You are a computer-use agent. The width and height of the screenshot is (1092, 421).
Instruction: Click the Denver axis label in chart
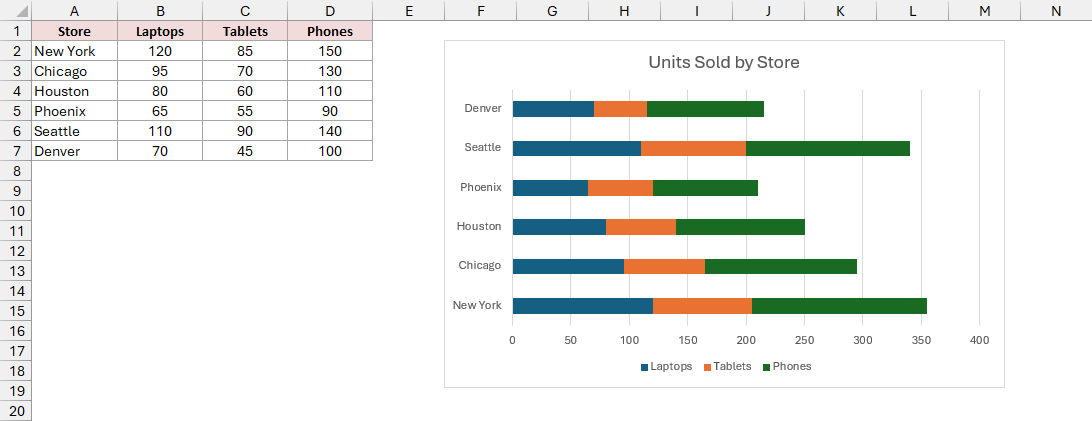pos(483,108)
